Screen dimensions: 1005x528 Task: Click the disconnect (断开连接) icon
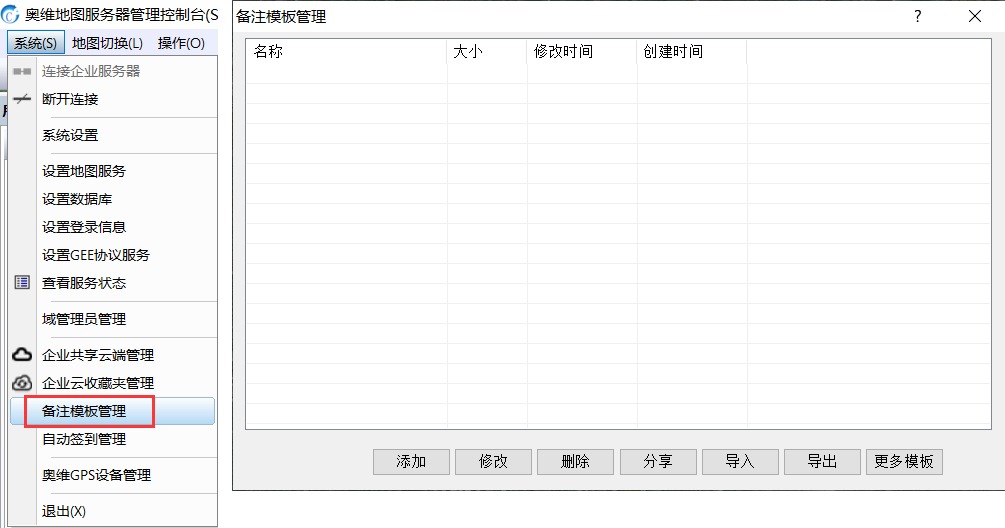click(x=22, y=100)
